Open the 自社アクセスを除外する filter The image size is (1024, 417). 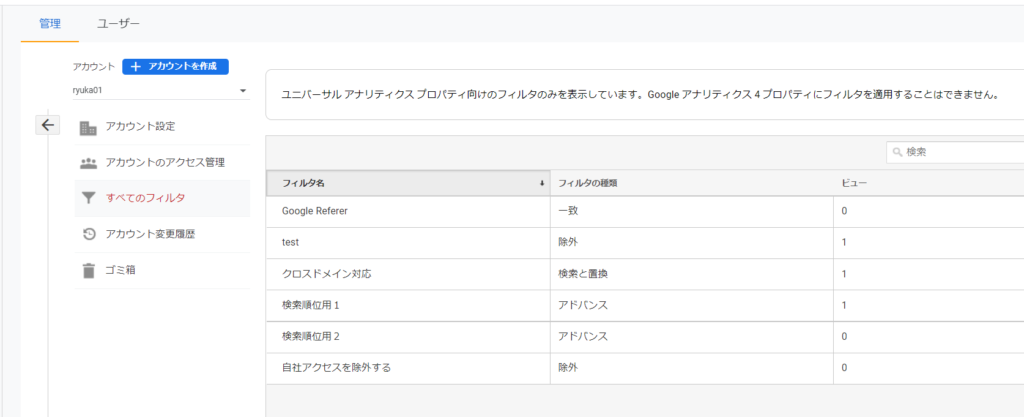click(336, 368)
